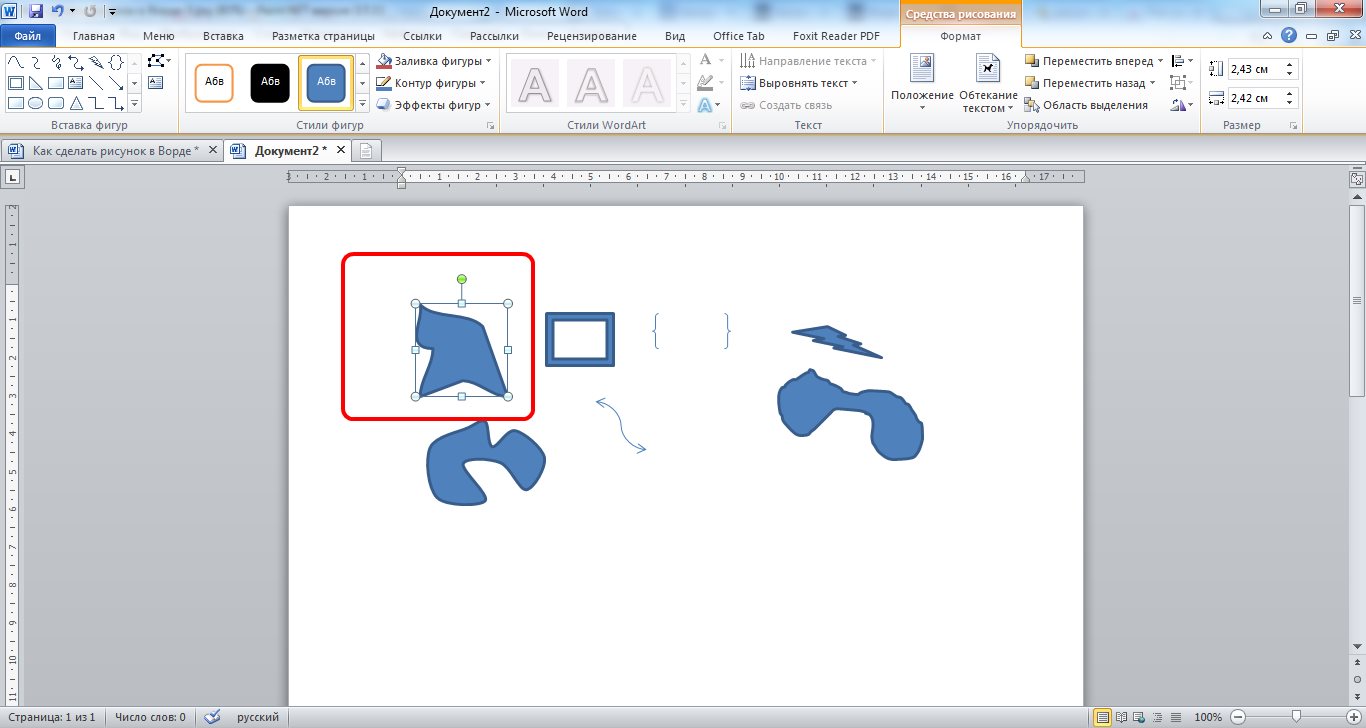Viewport: 1366px width, 728px height.
Task: Undo the last action
Action: point(57,12)
